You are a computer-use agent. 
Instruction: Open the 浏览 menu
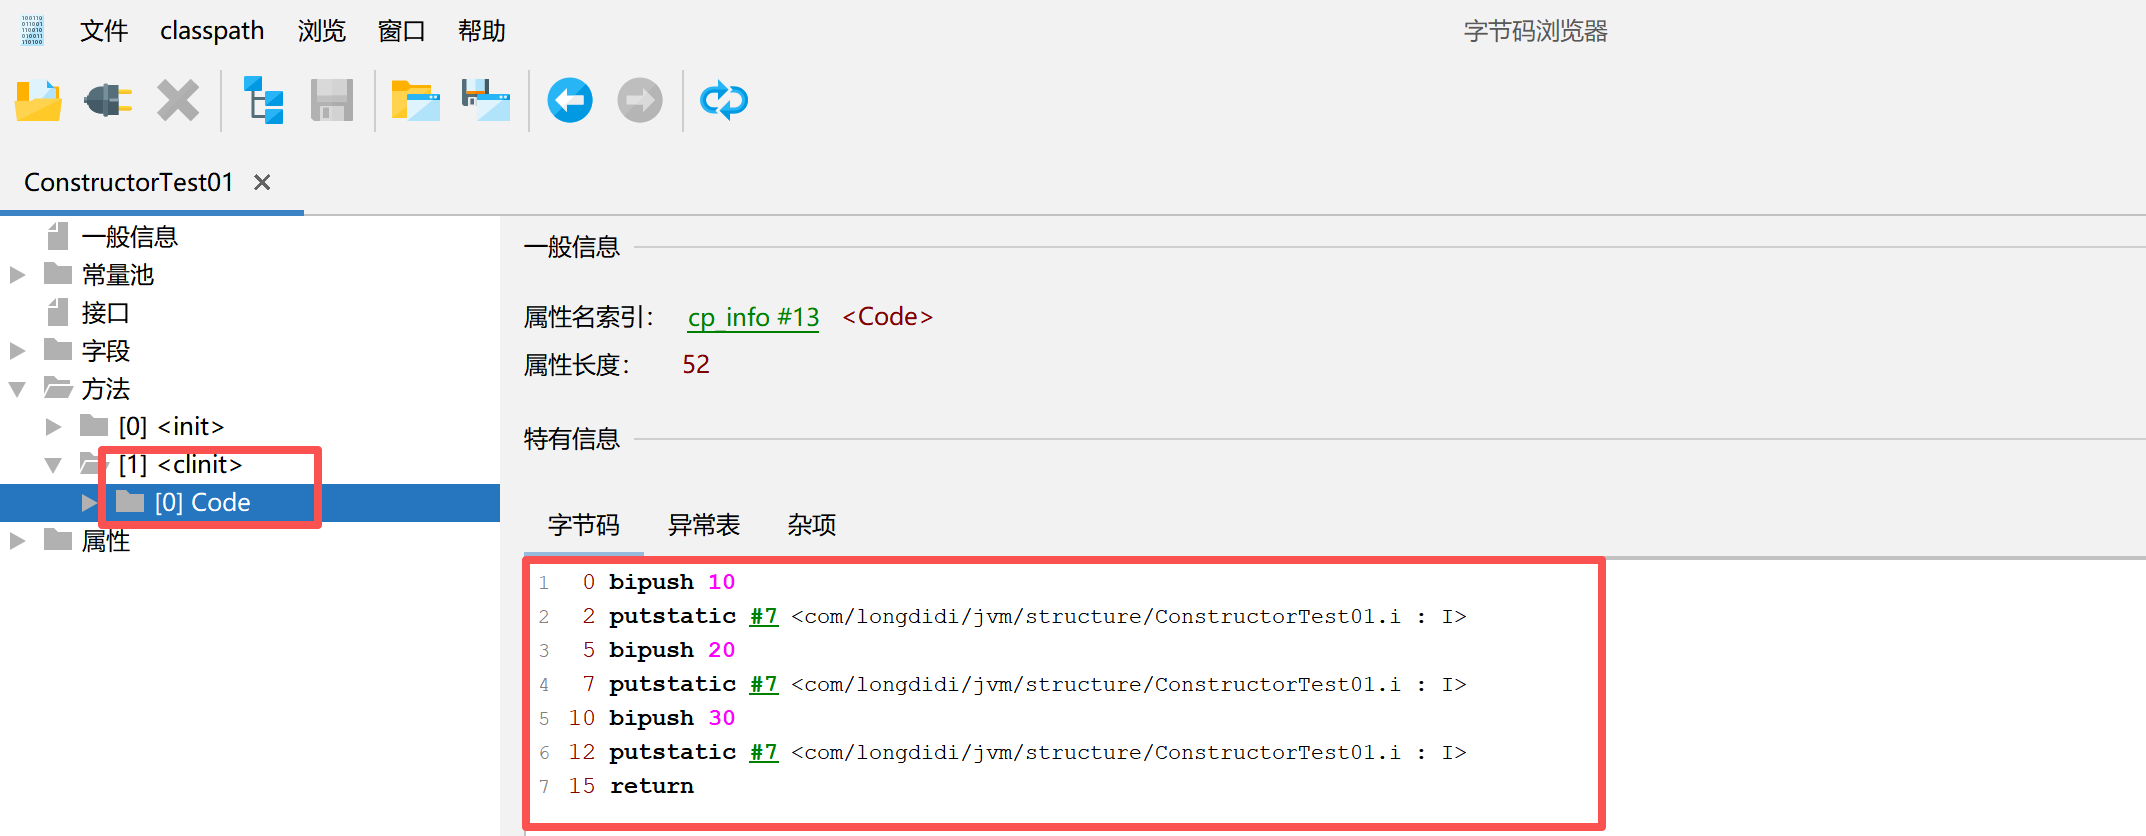(x=322, y=31)
